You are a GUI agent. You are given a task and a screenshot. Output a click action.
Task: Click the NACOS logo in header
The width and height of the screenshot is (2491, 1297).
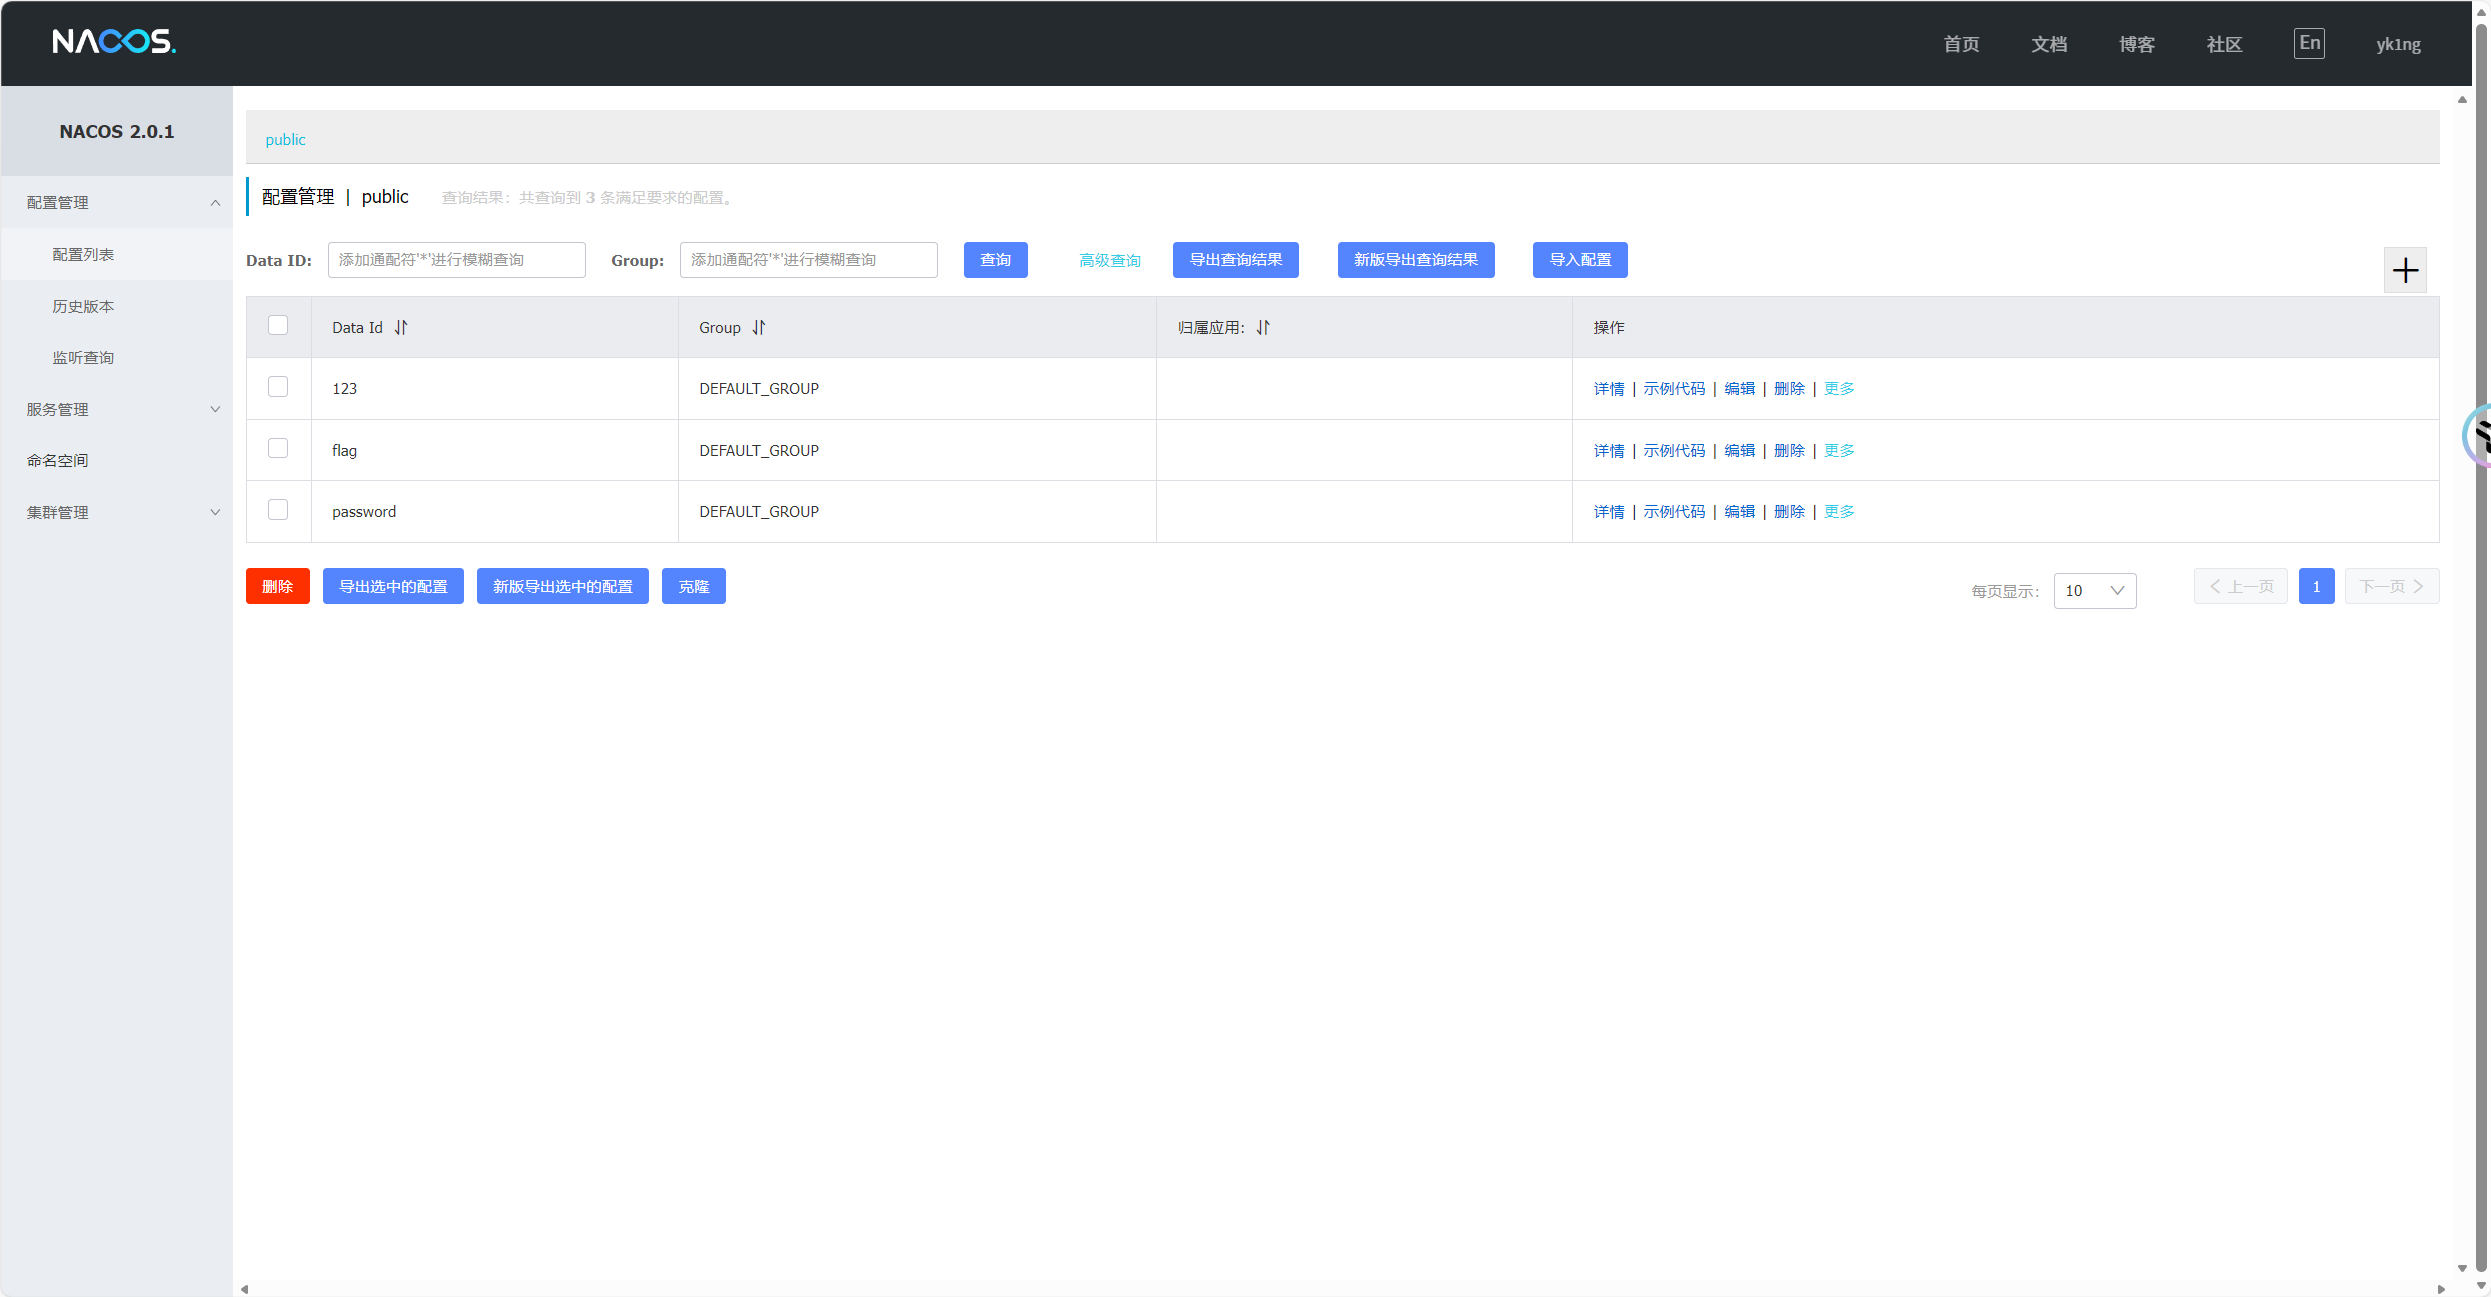114,42
